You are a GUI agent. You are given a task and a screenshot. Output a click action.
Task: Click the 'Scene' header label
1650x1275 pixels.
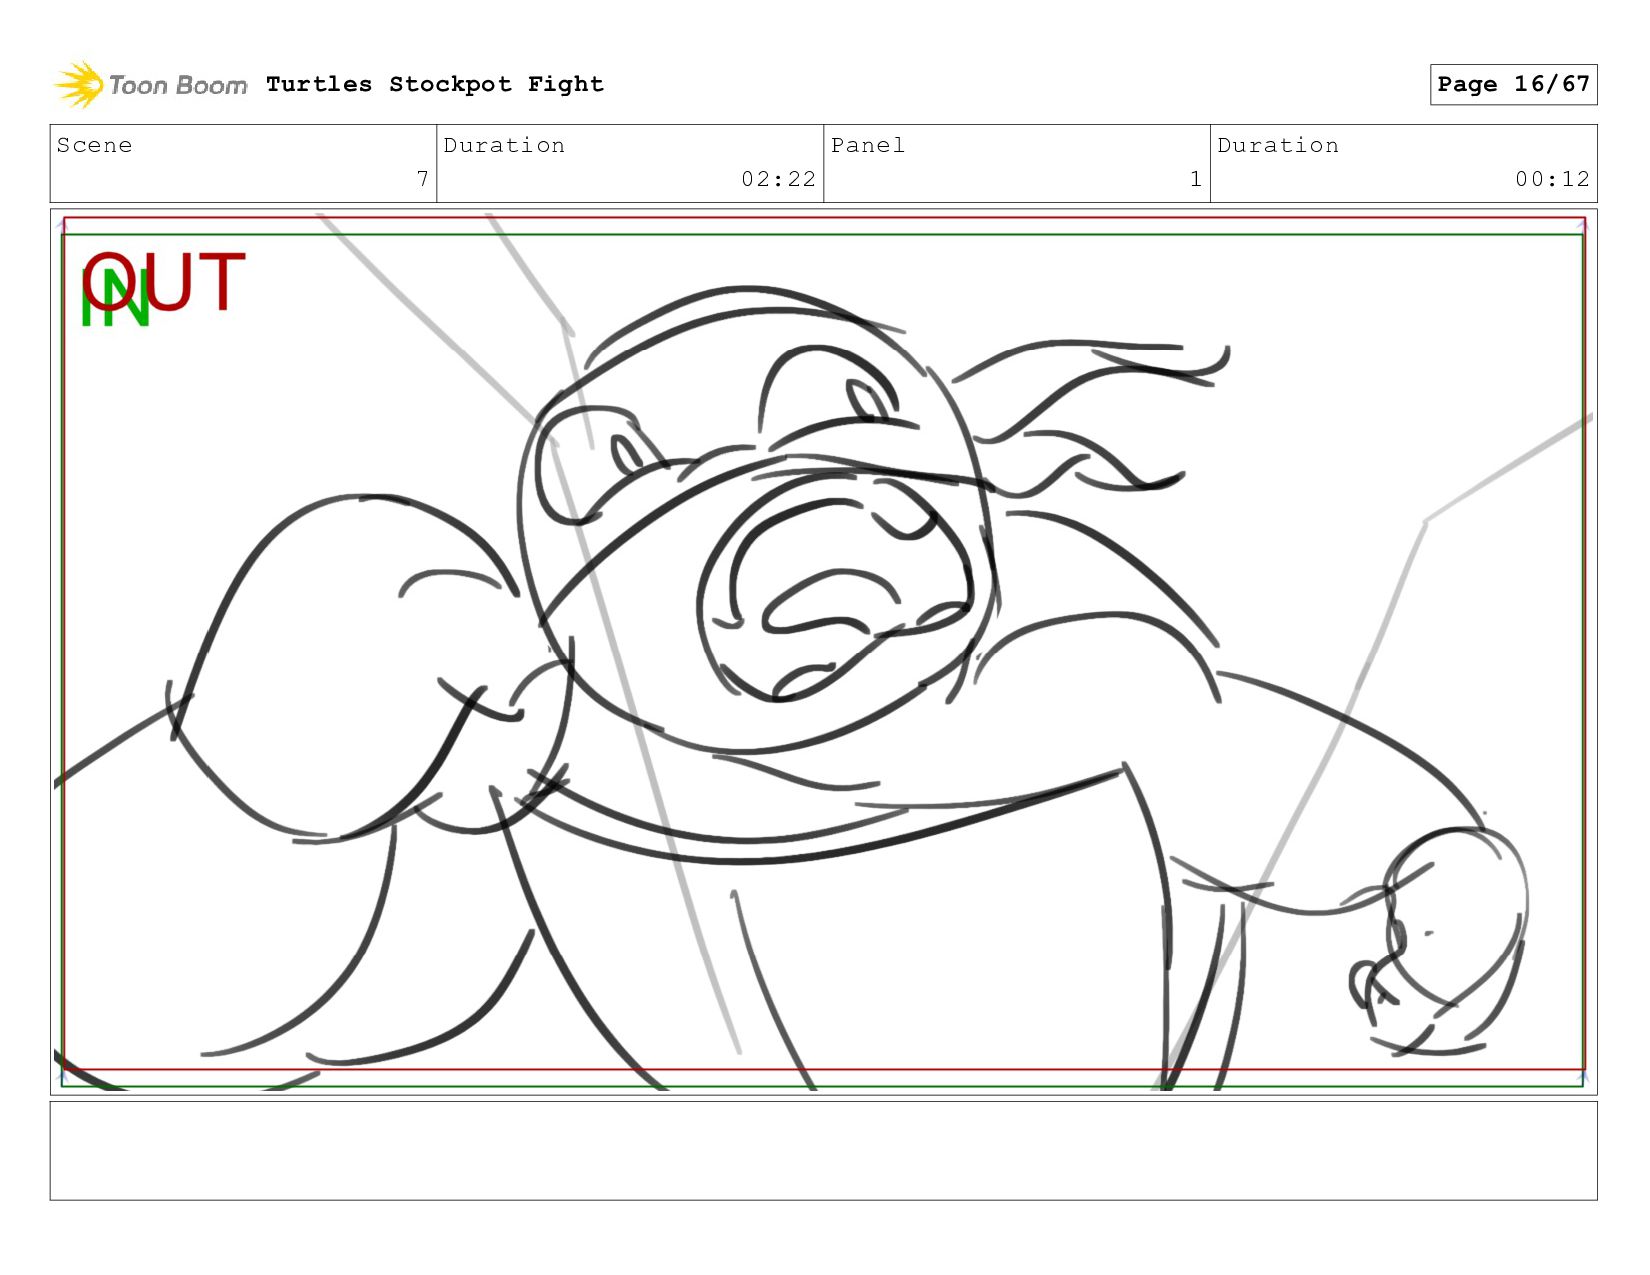coord(95,145)
